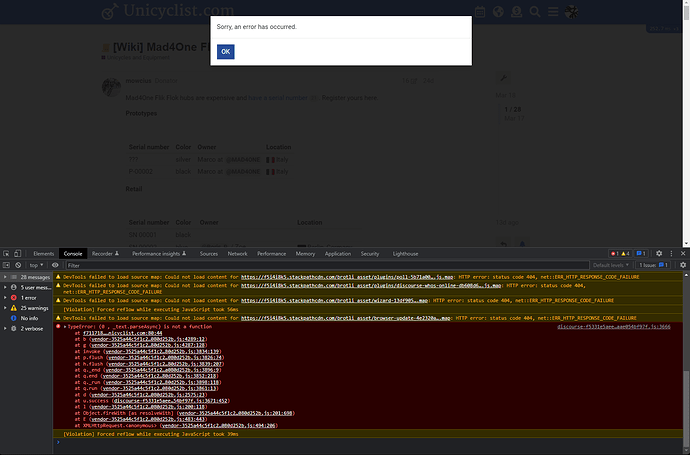Select the user messages person icon
Image resolution: width=690 pixels, height=455 pixels.
[14, 287]
